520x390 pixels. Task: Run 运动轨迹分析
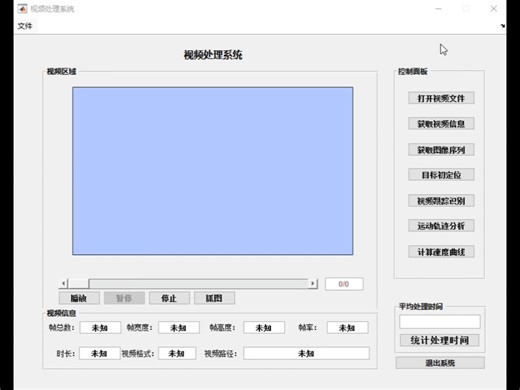tap(441, 226)
